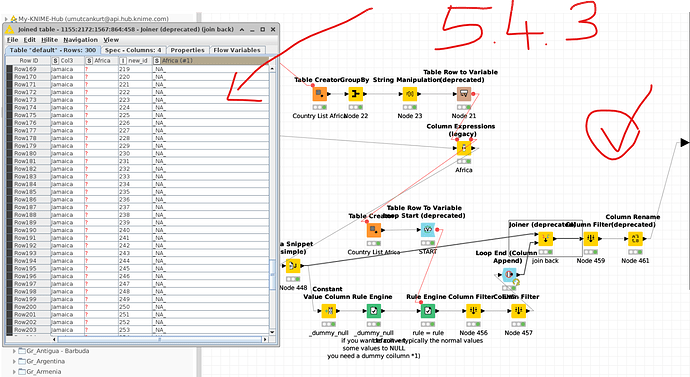Select the Rule Engine rule = rule node
This screenshot has height=377, width=690.
(428, 311)
